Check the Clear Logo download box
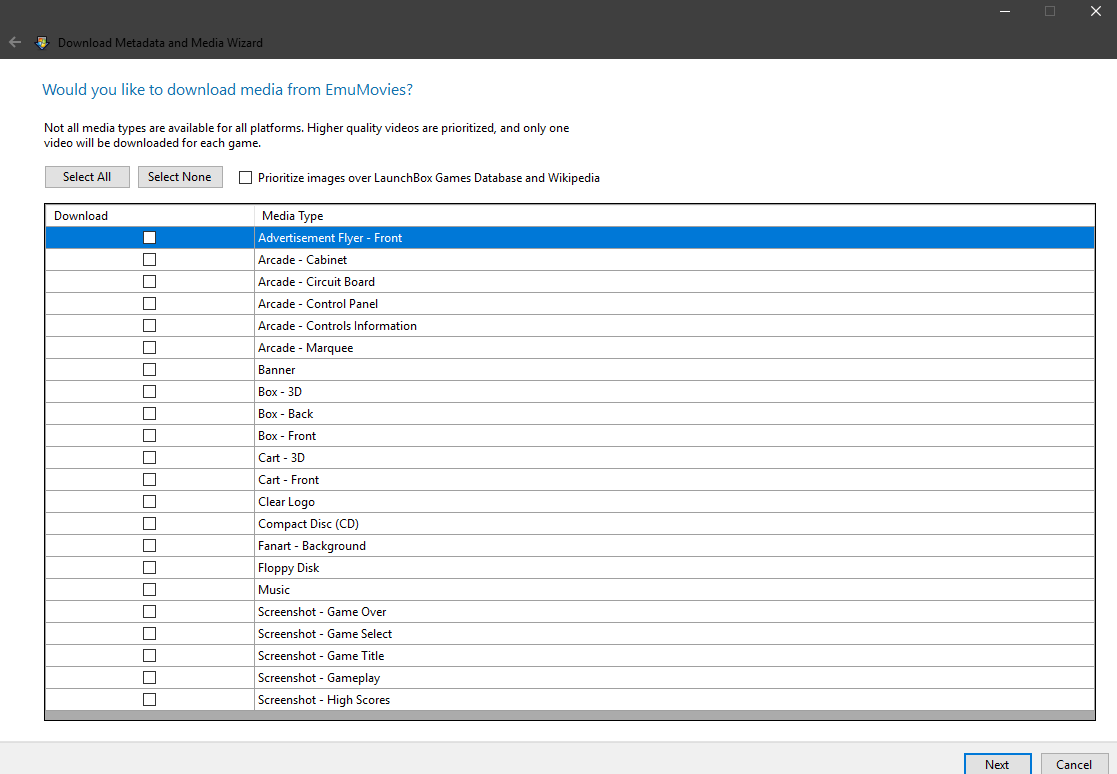Image resolution: width=1117 pixels, height=774 pixels. 150,502
